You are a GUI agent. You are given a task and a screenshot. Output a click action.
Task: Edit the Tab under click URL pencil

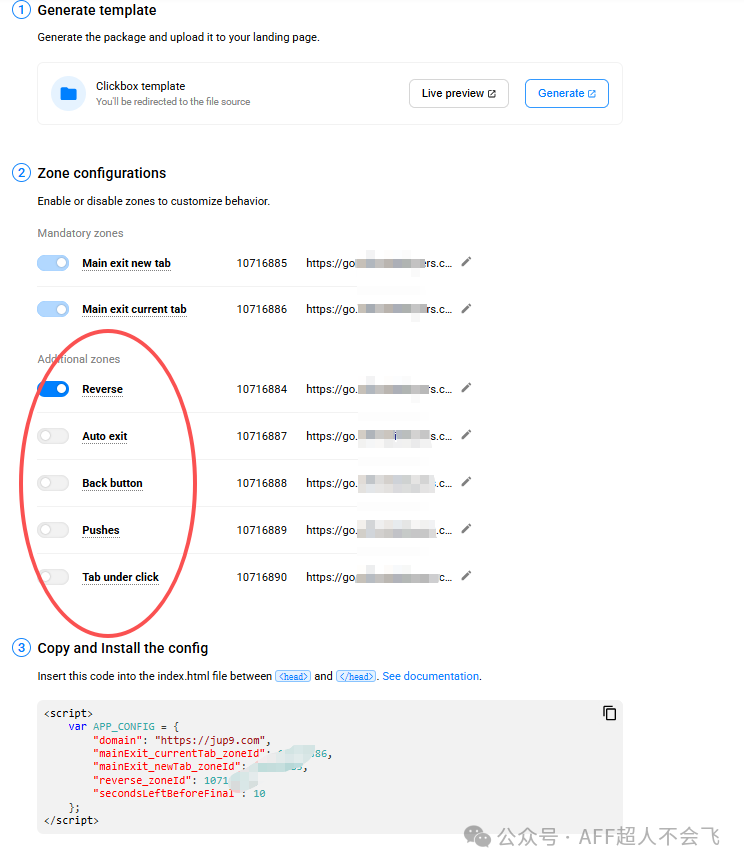(x=467, y=576)
